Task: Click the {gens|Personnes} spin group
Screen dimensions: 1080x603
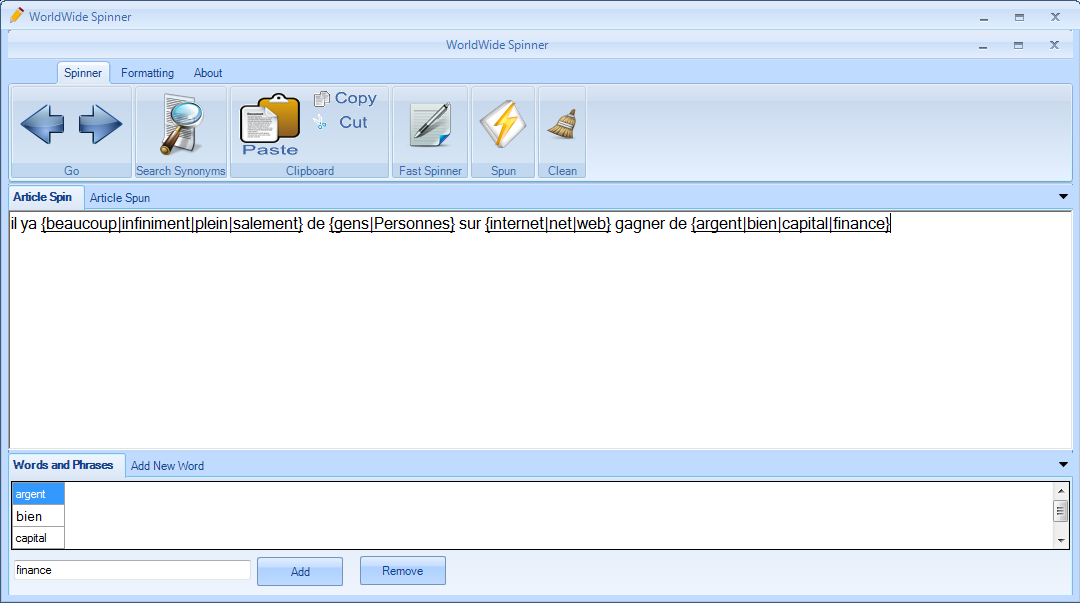Action: 392,223
